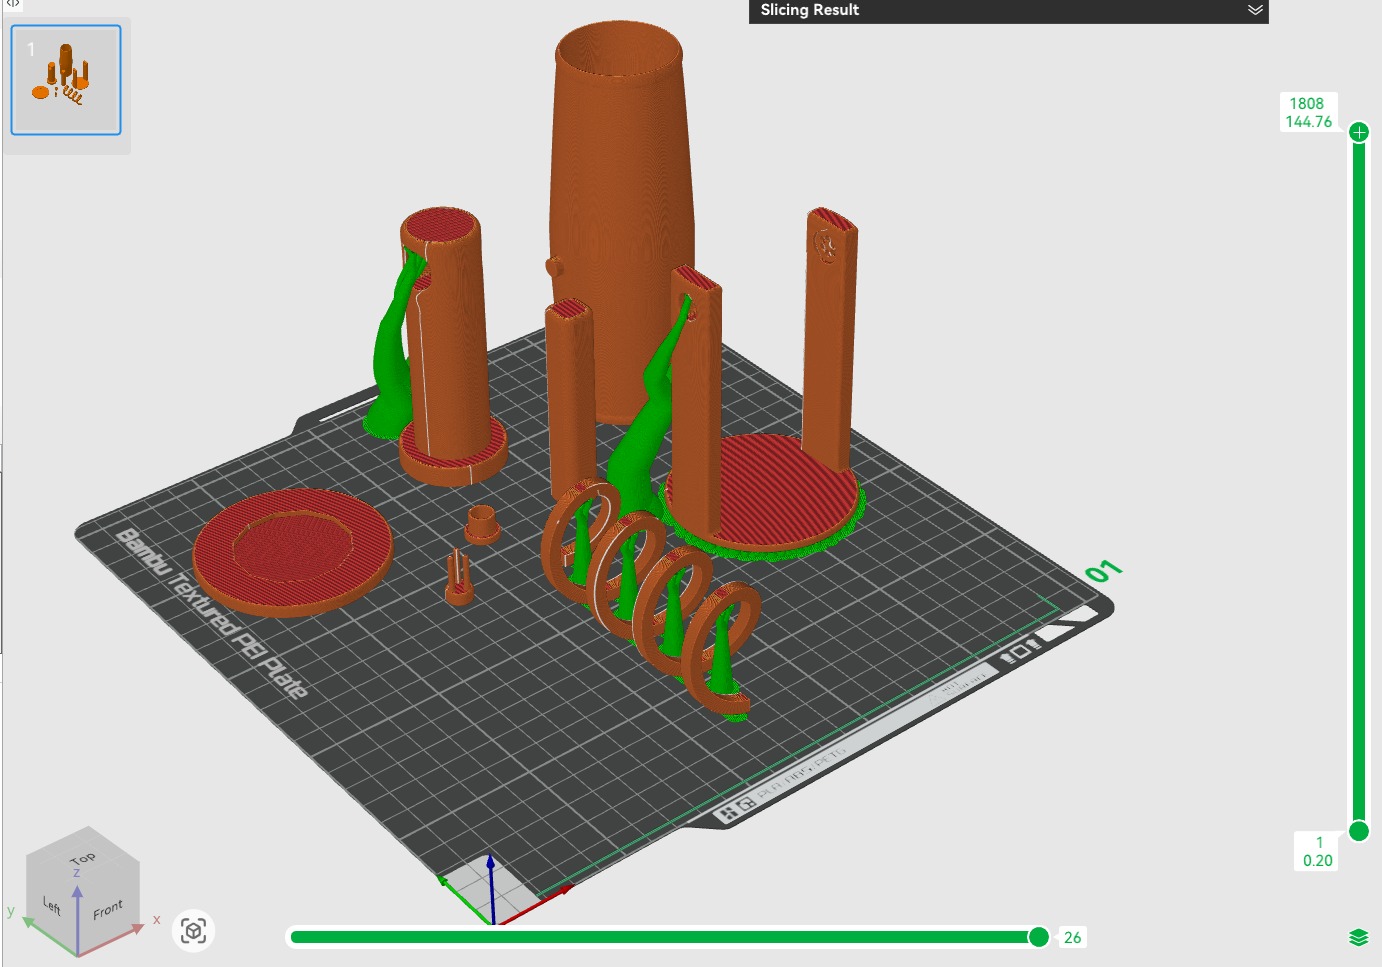Click the Front face of the navigation cube

[x=107, y=908]
